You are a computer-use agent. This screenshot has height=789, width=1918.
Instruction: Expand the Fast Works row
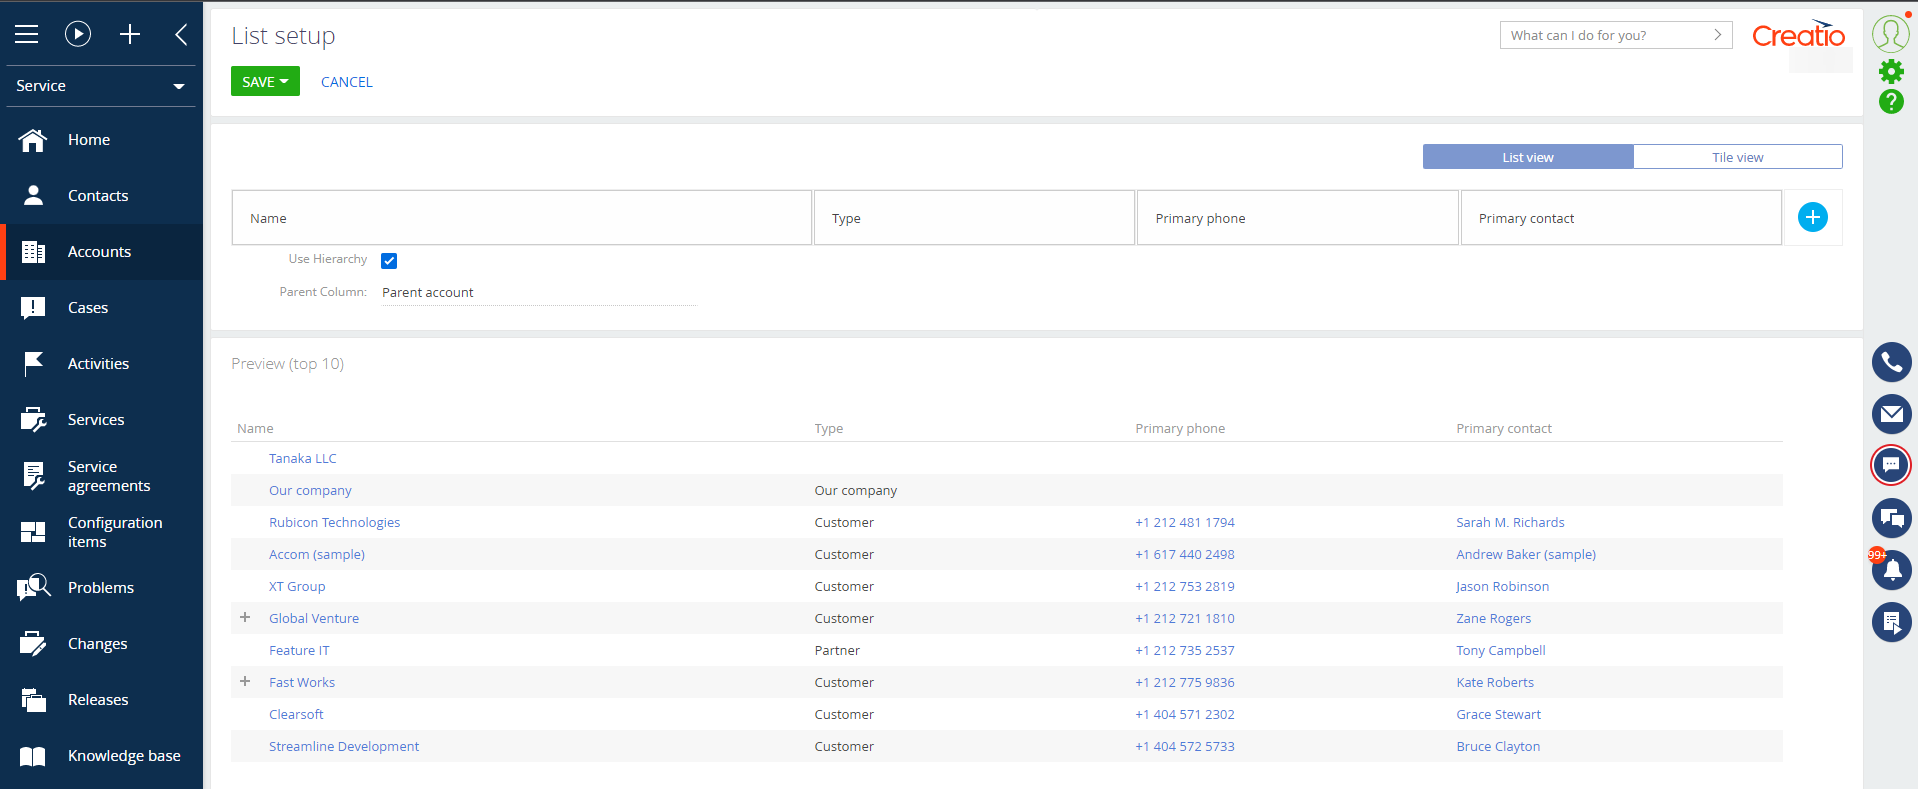245,682
